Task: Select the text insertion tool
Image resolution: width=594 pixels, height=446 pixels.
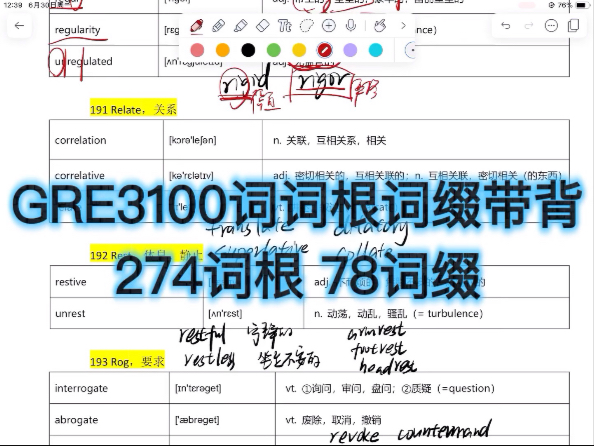Action: pos(284,26)
